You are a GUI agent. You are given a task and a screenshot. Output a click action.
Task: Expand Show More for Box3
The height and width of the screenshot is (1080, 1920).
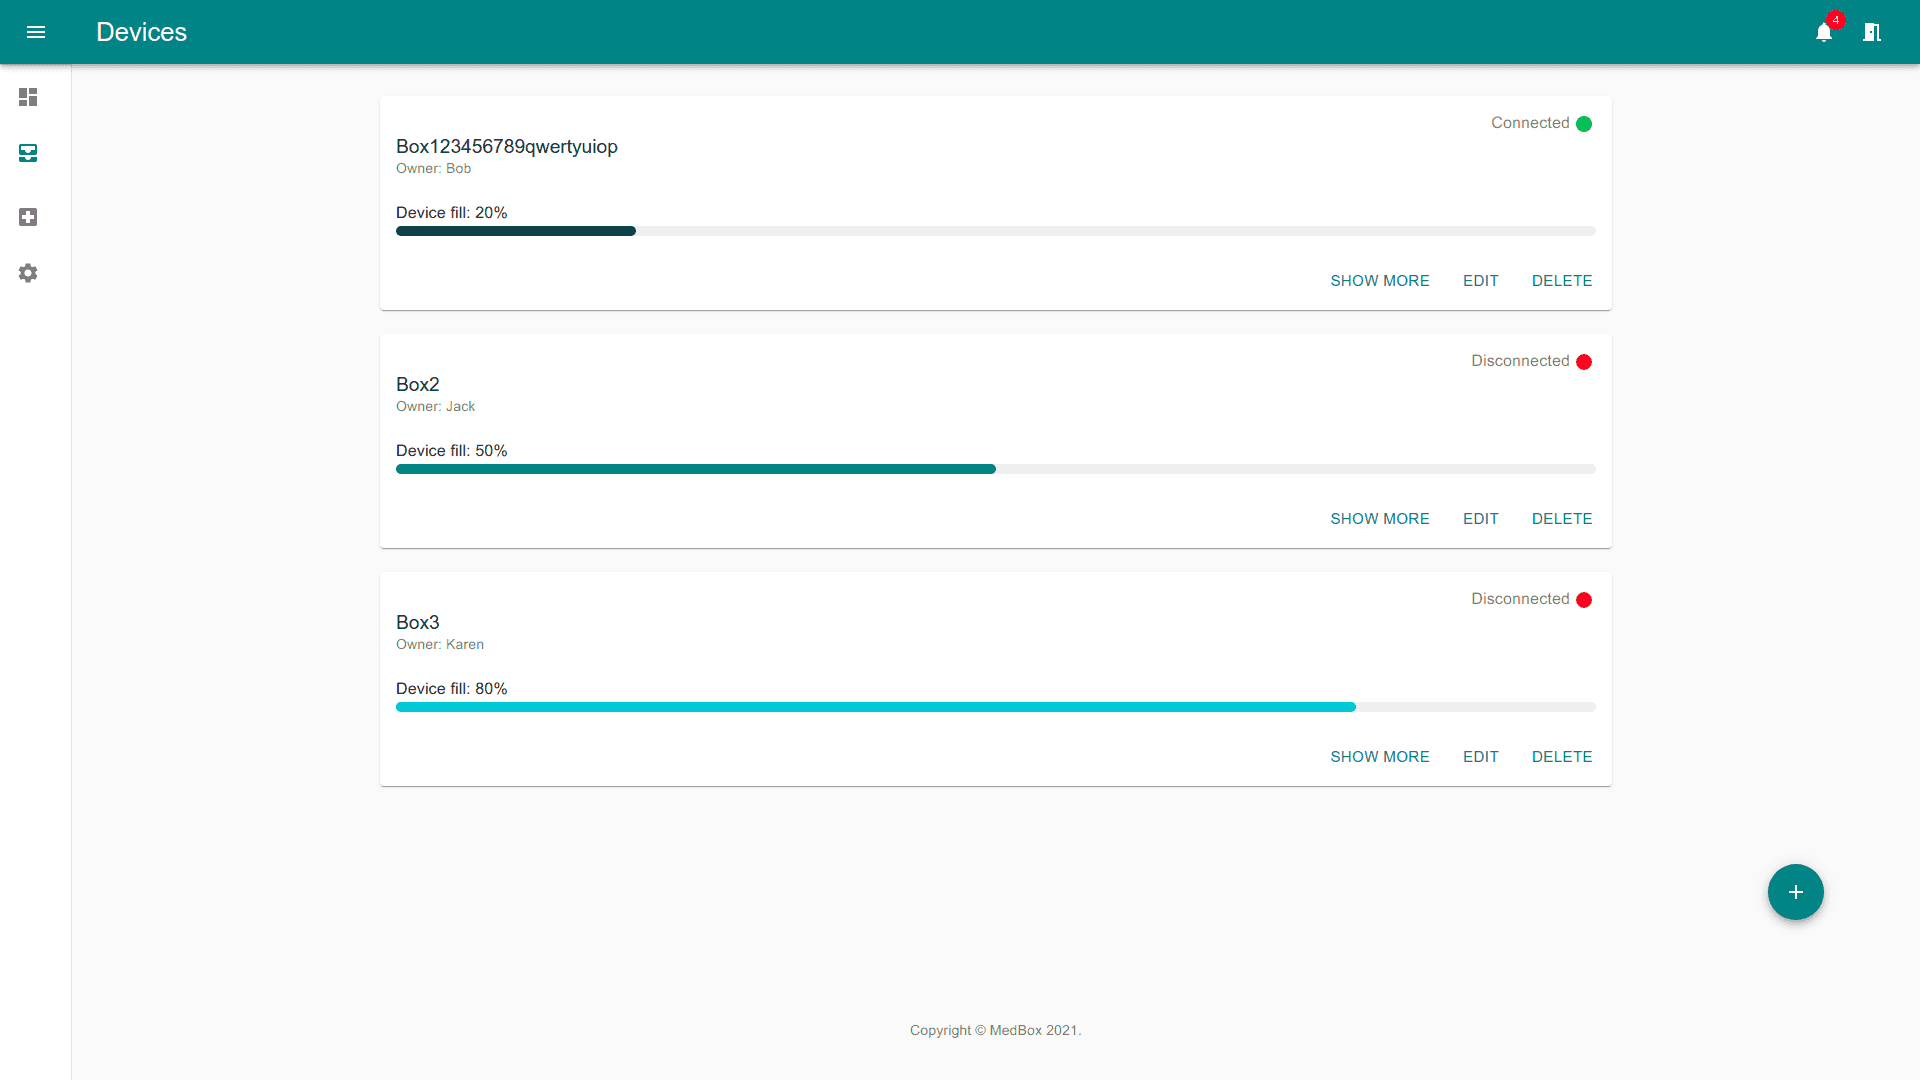coord(1379,757)
